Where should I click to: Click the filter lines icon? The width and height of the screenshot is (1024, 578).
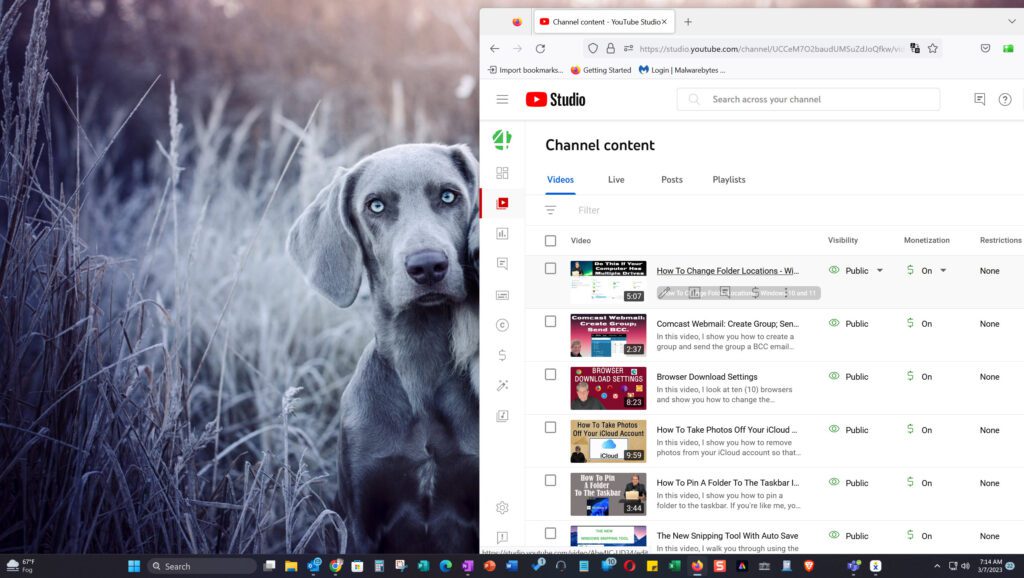[551, 210]
